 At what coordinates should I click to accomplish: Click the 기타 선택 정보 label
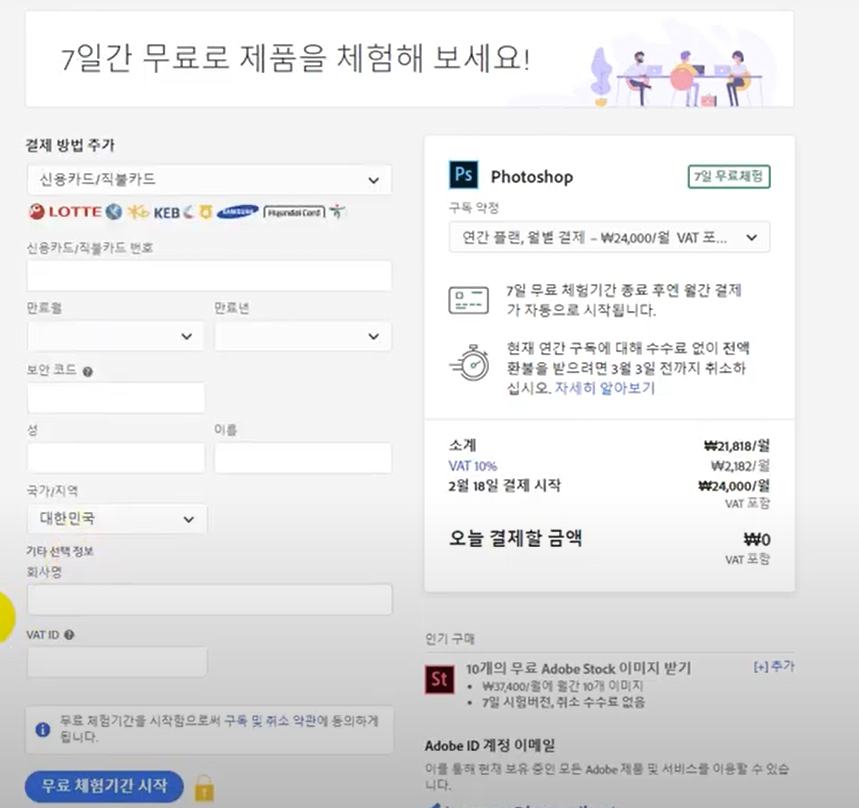[x=60, y=551]
